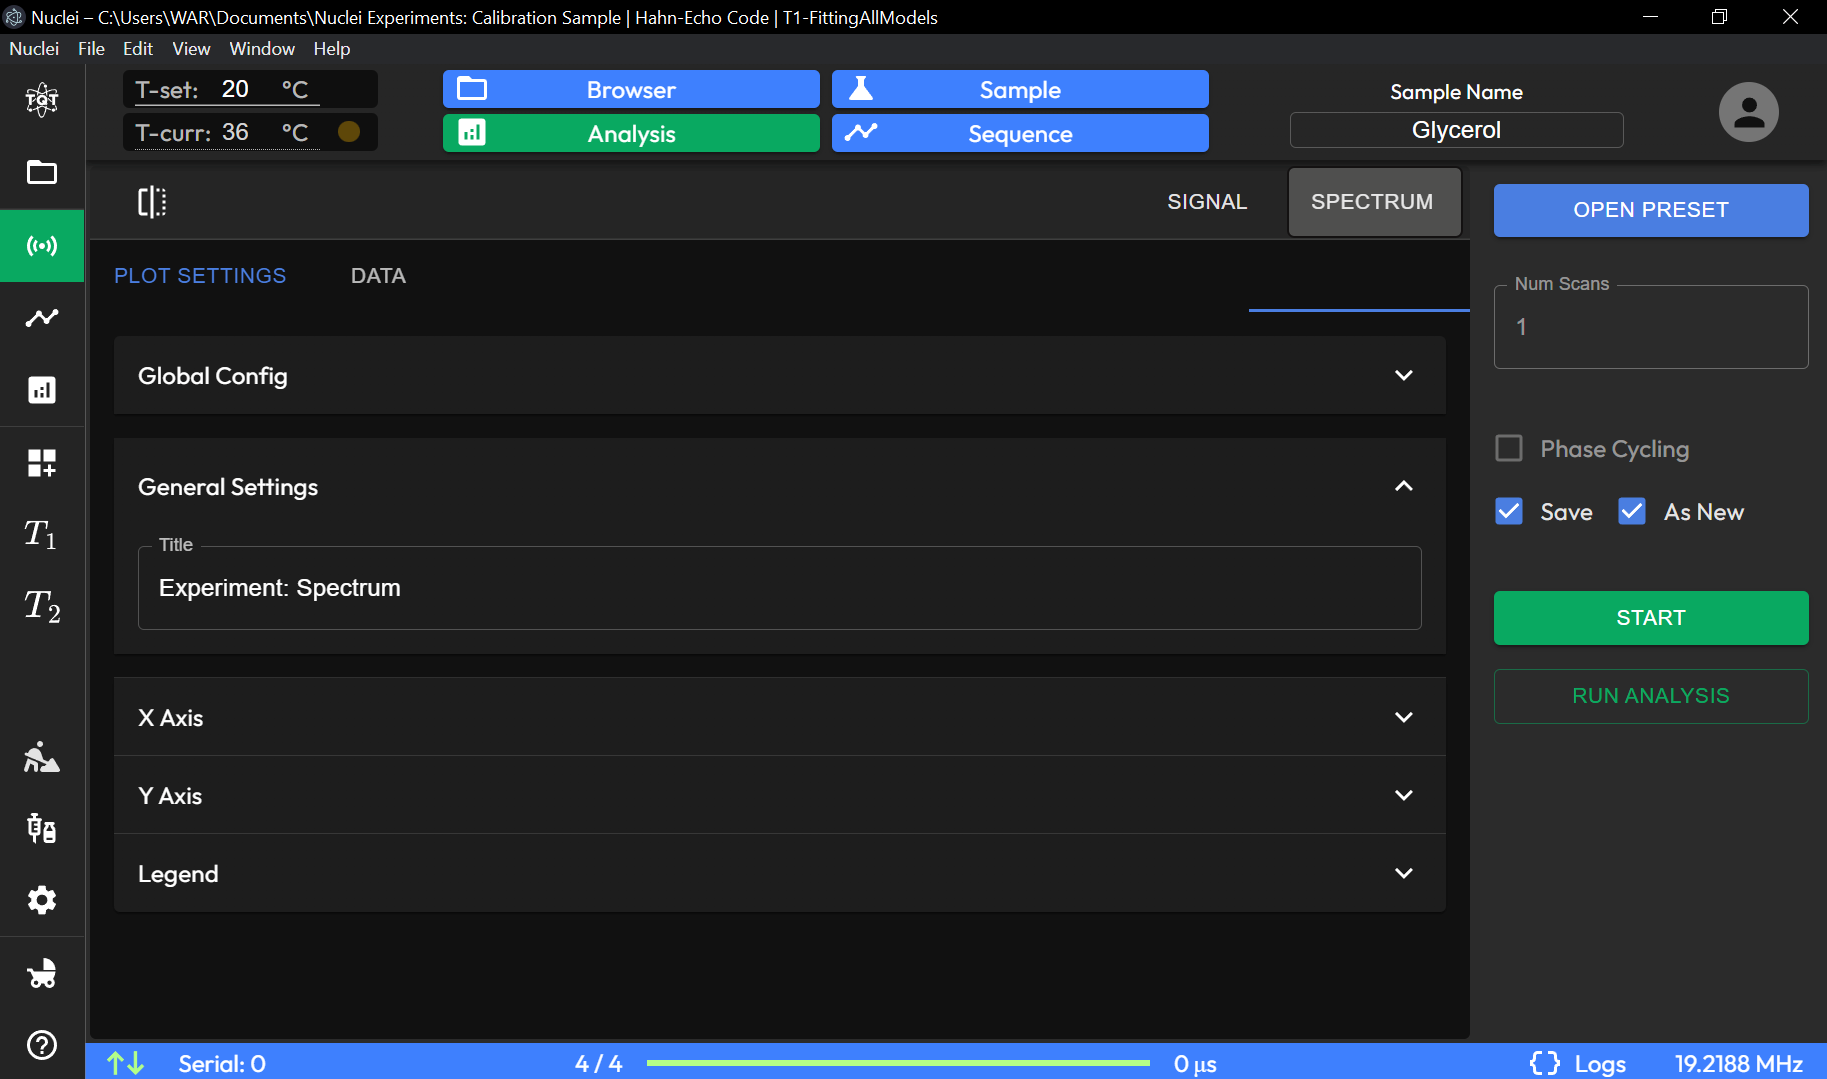Select the PLOT SETTINGS tab
Screen dimensions: 1827x1079
(x=200, y=276)
